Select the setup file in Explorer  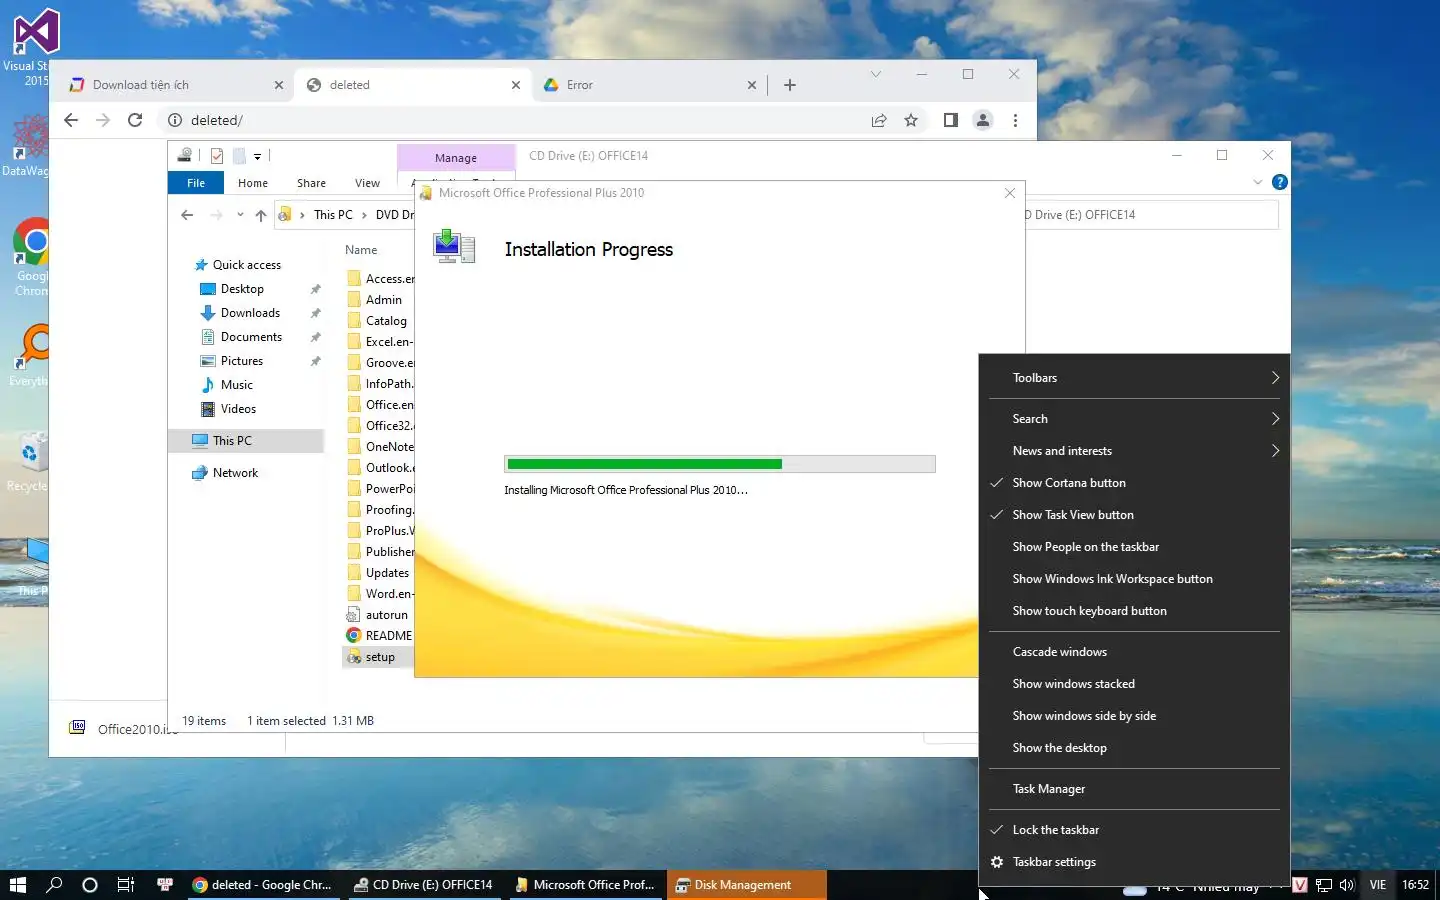click(x=379, y=657)
